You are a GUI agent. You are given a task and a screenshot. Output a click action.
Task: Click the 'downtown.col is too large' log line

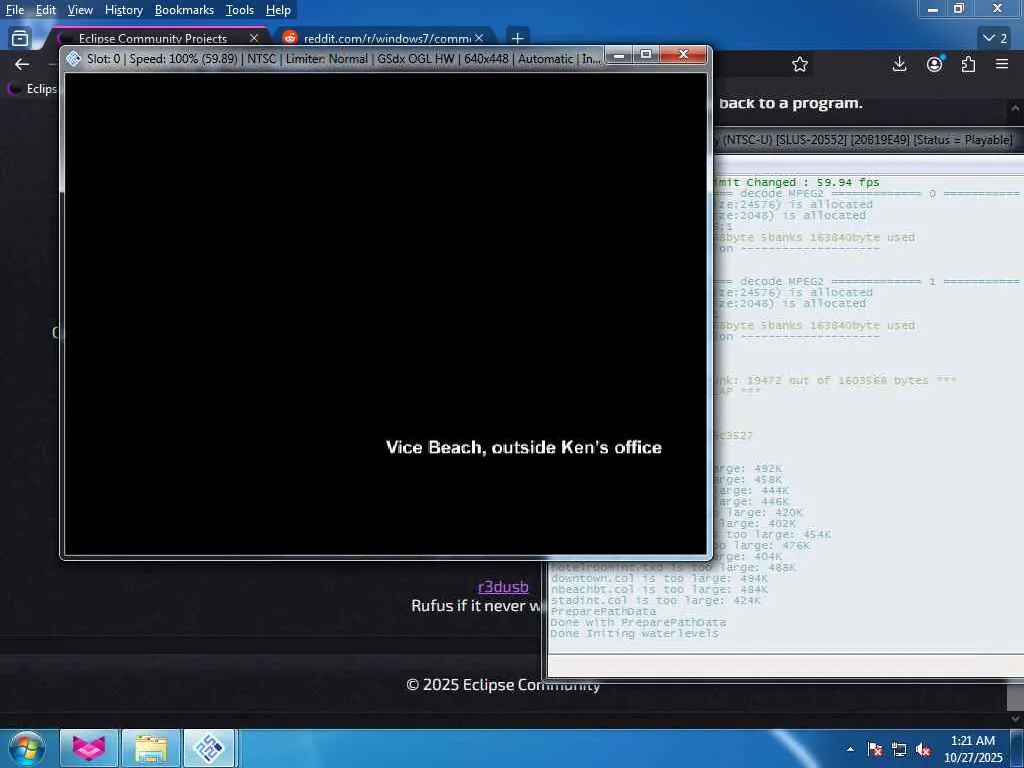click(x=659, y=579)
